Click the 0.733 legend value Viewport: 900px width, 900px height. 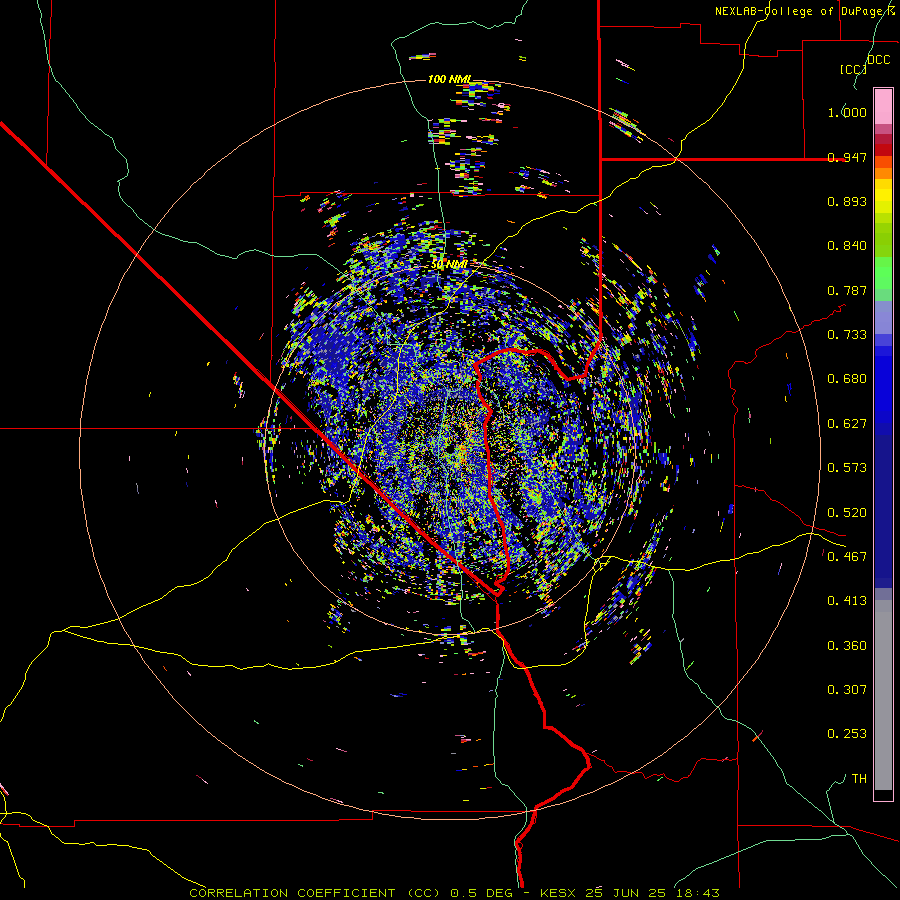click(847, 335)
